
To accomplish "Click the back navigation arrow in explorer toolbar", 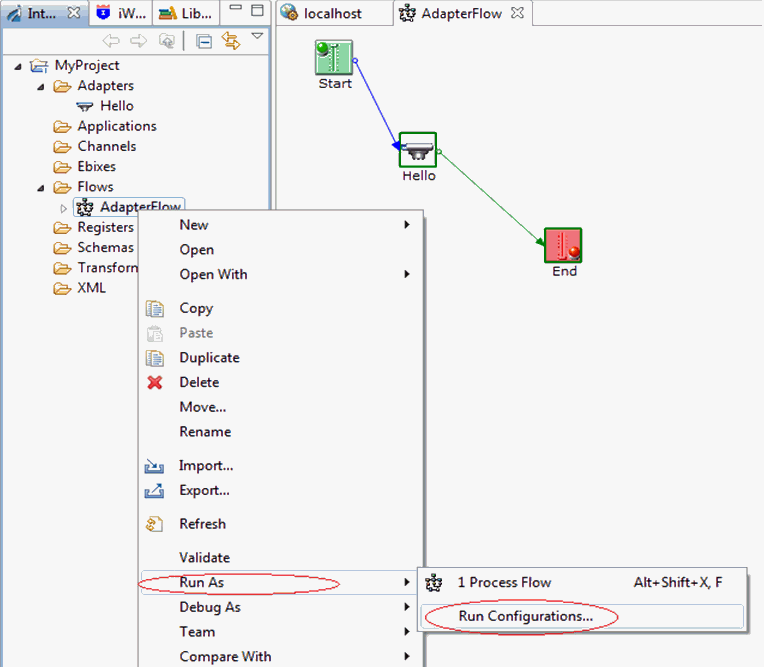I will point(111,41).
